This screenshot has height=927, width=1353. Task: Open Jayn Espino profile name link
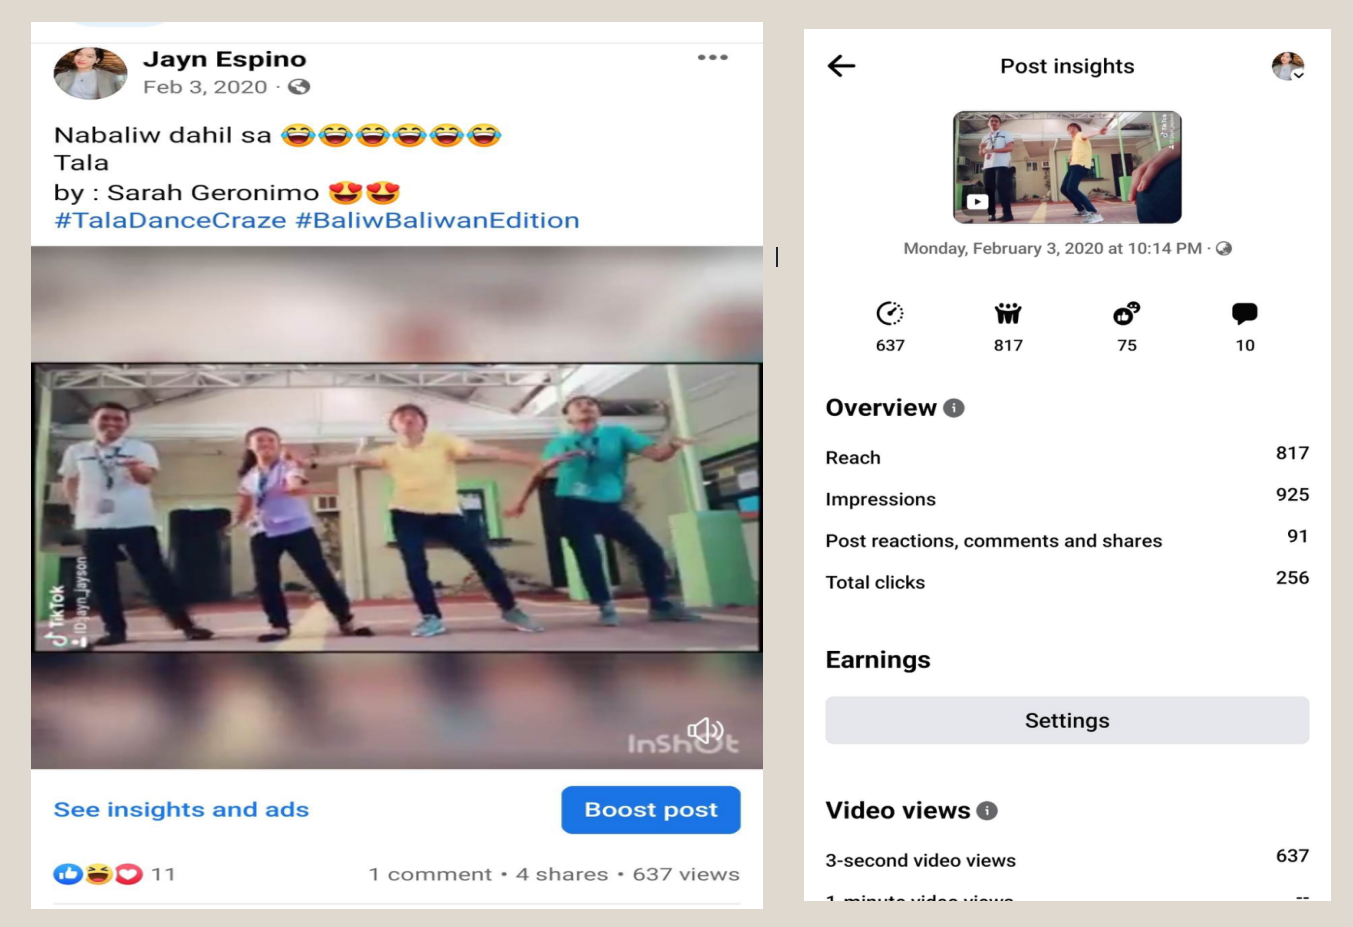click(225, 59)
